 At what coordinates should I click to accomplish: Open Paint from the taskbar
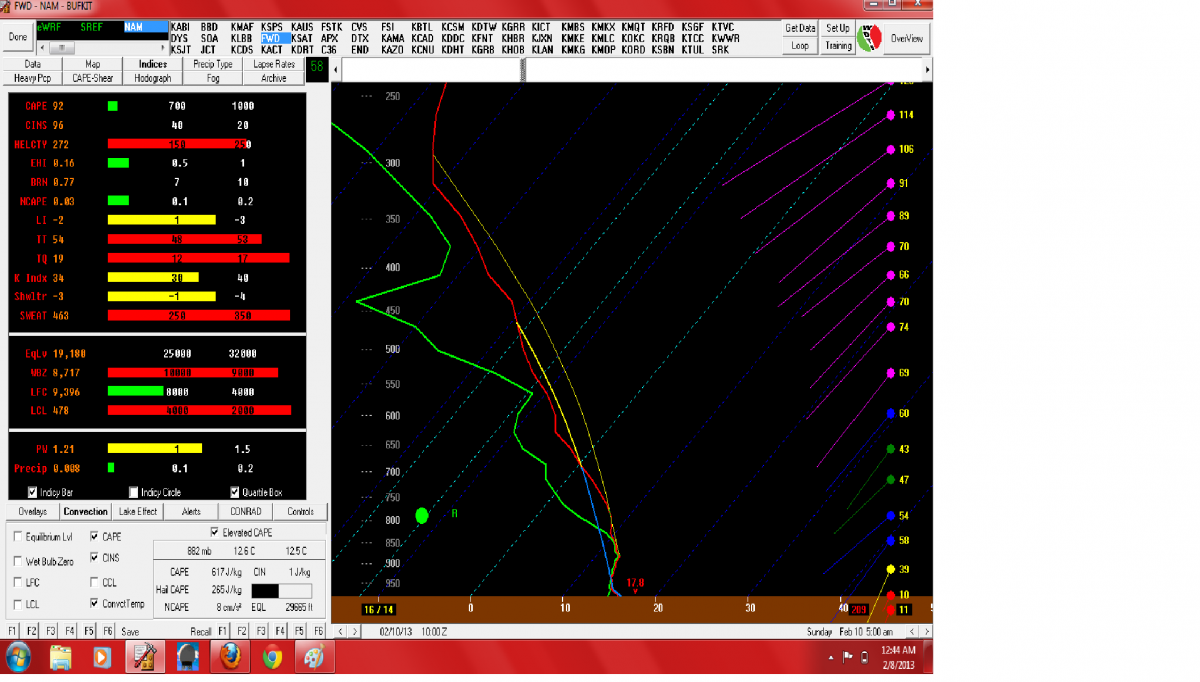click(314, 658)
